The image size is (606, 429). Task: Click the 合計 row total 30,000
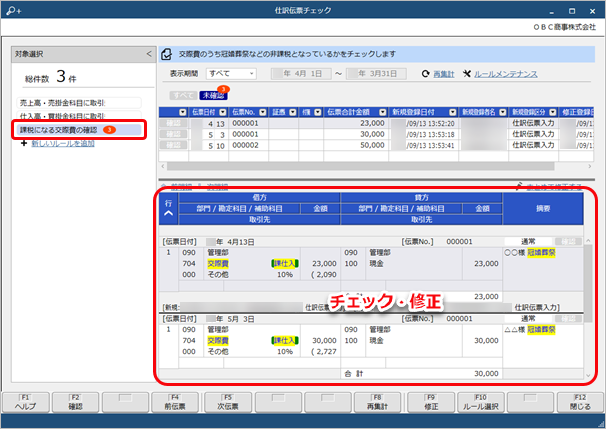pos(486,373)
